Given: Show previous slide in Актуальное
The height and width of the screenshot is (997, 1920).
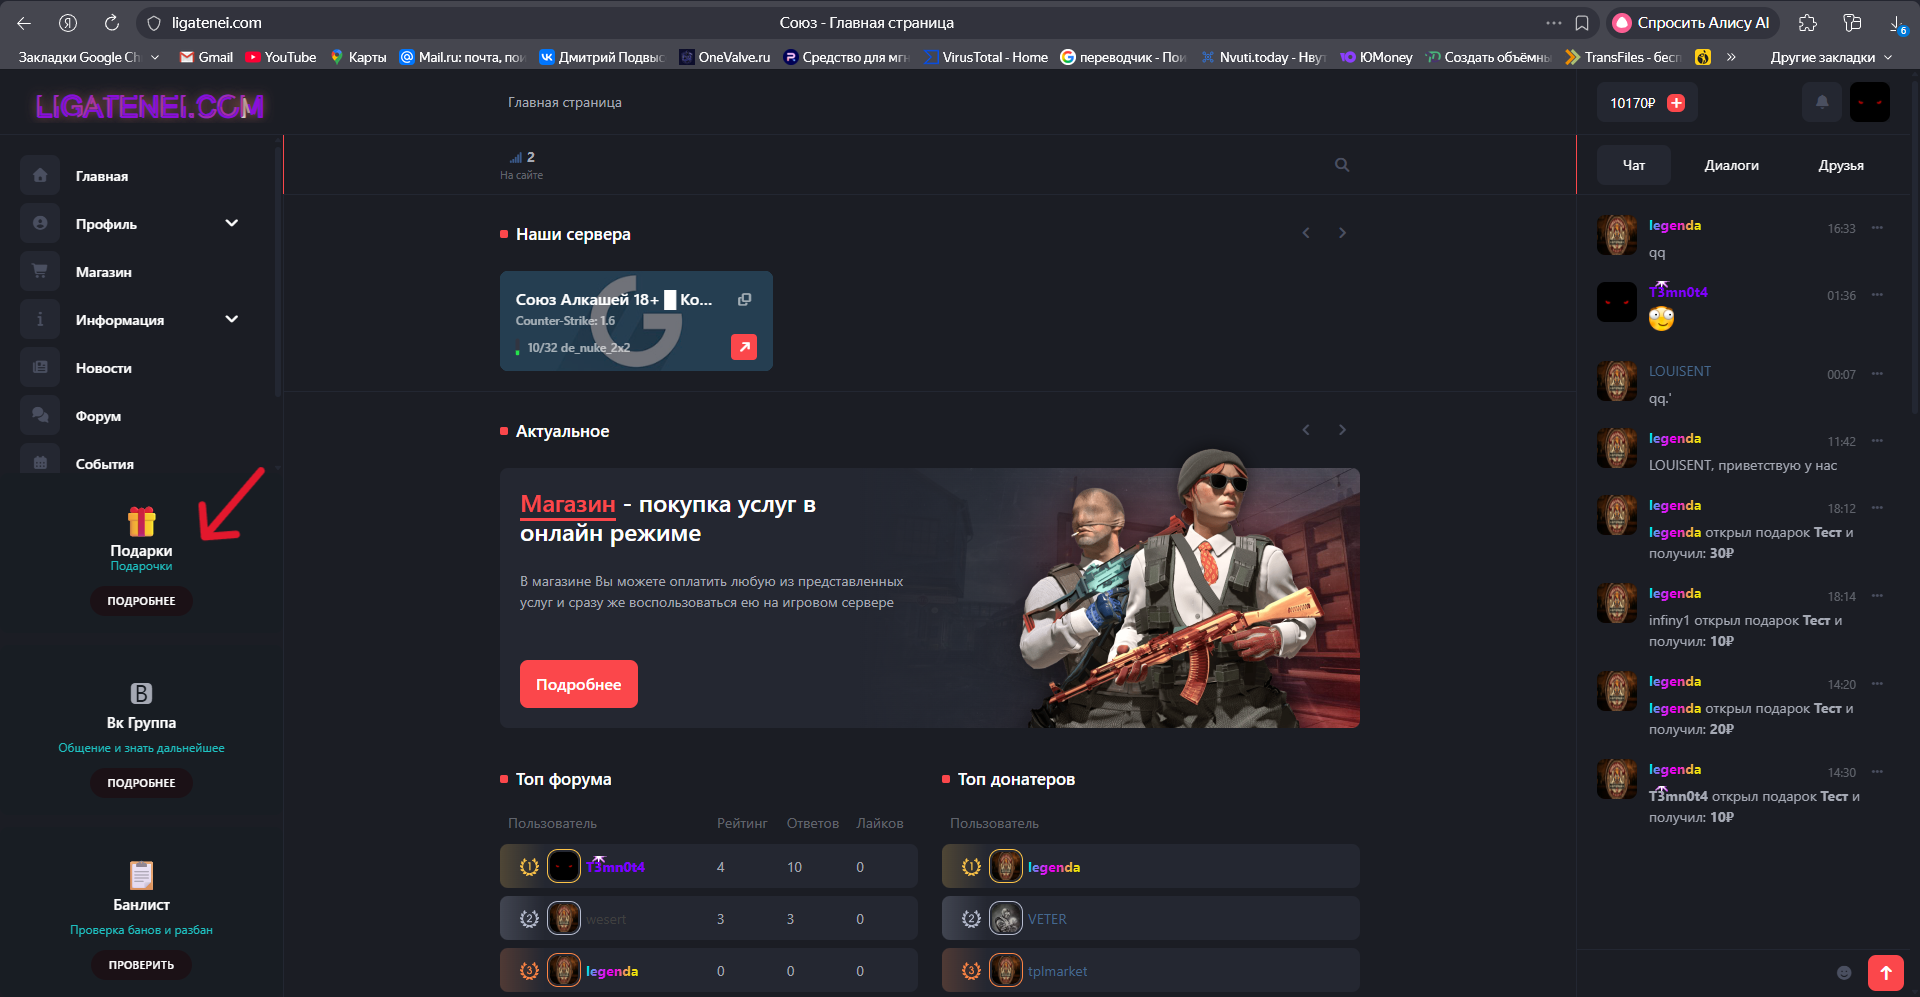Looking at the screenshot, I should (1306, 430).
